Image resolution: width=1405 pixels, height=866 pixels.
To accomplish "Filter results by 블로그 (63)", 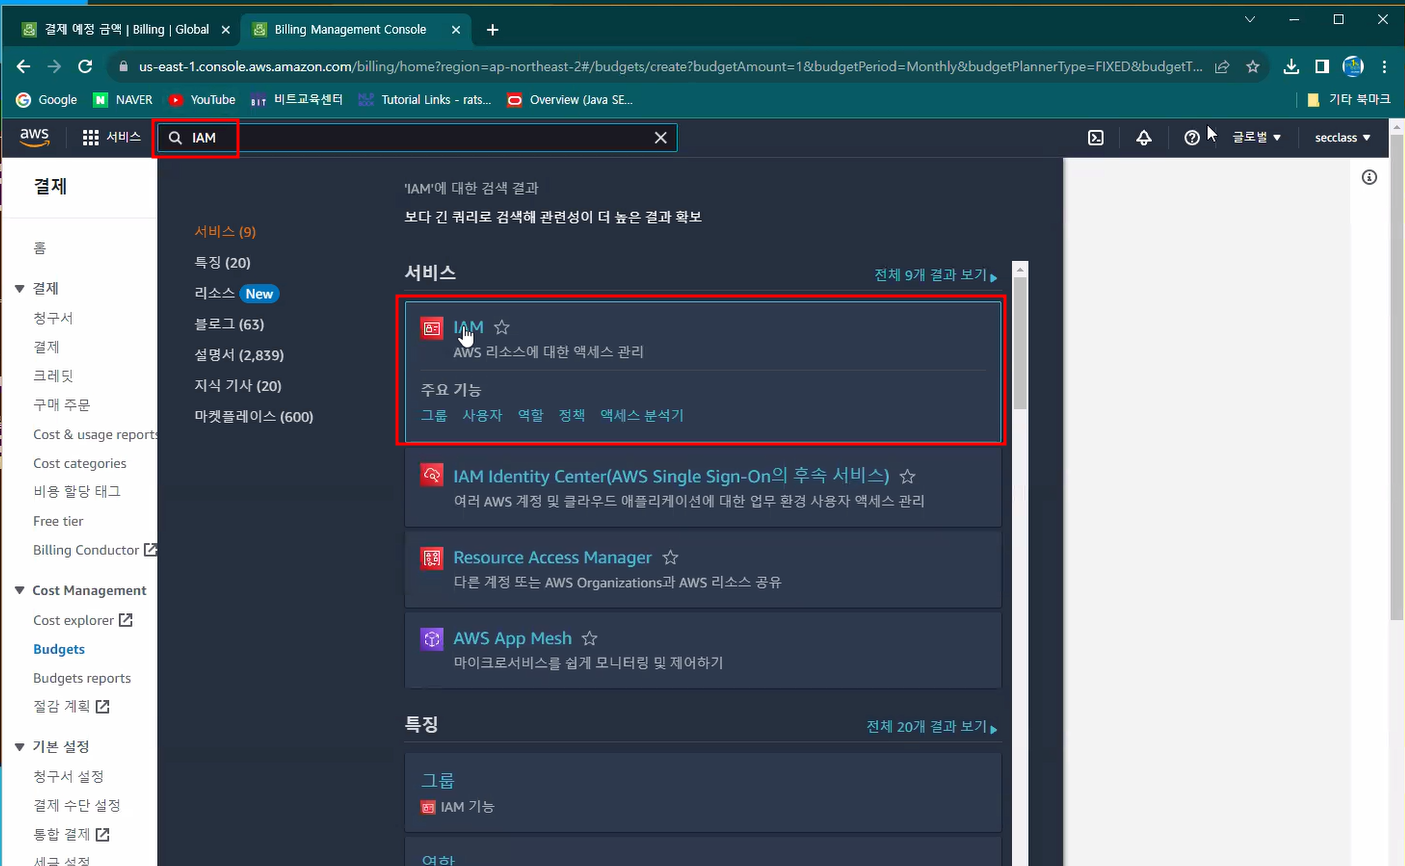I will (x=229, y=325).
